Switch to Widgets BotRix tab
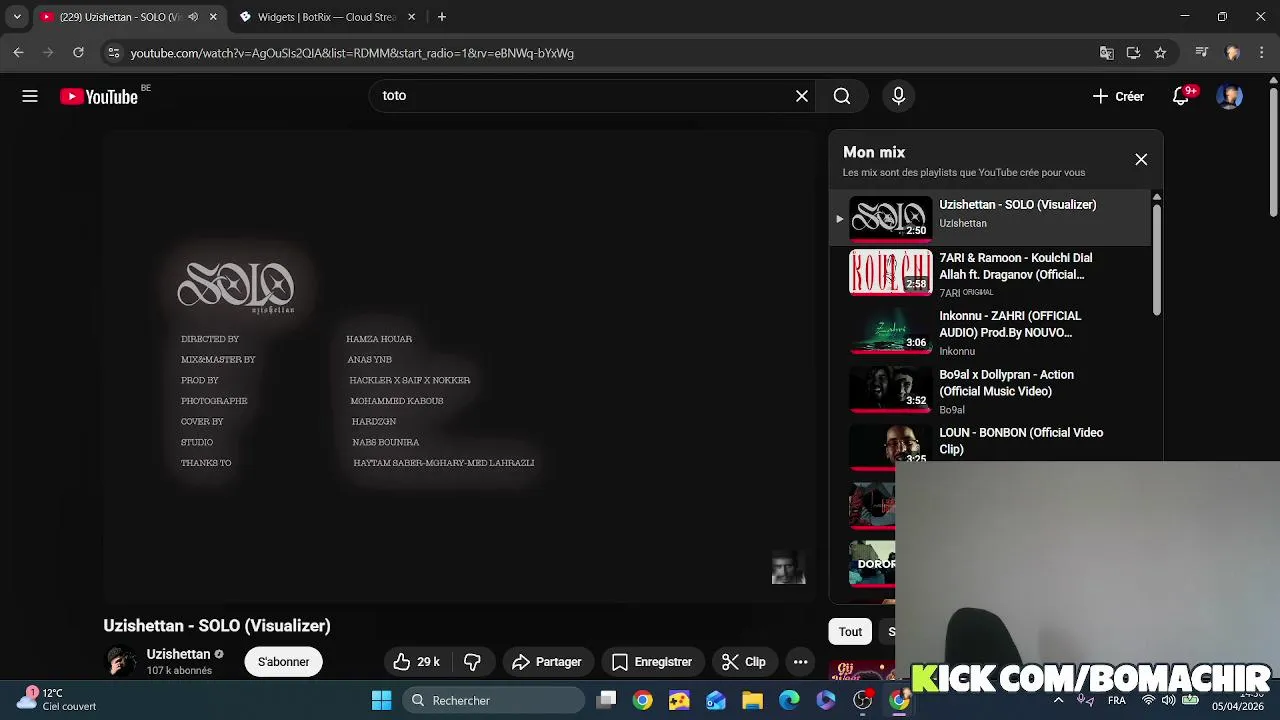Image resolution: width=1280 pixels, height=720 pixels. point(326,17)
